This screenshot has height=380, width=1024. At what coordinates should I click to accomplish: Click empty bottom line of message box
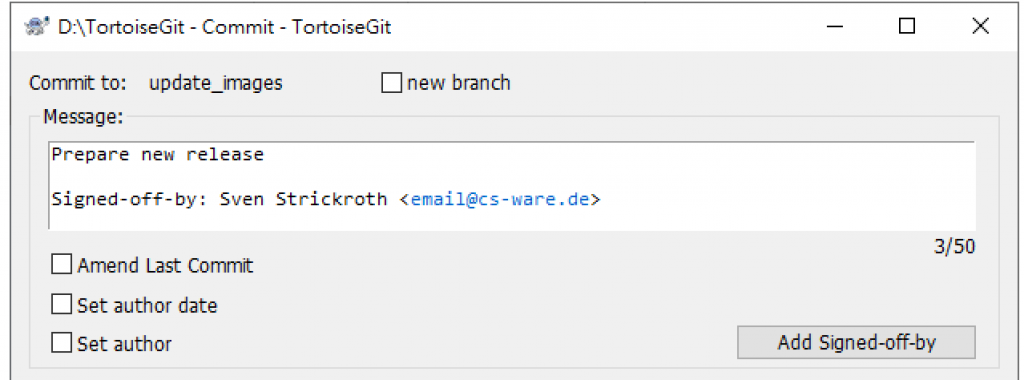pyautogui.click(x=512, y=220)
